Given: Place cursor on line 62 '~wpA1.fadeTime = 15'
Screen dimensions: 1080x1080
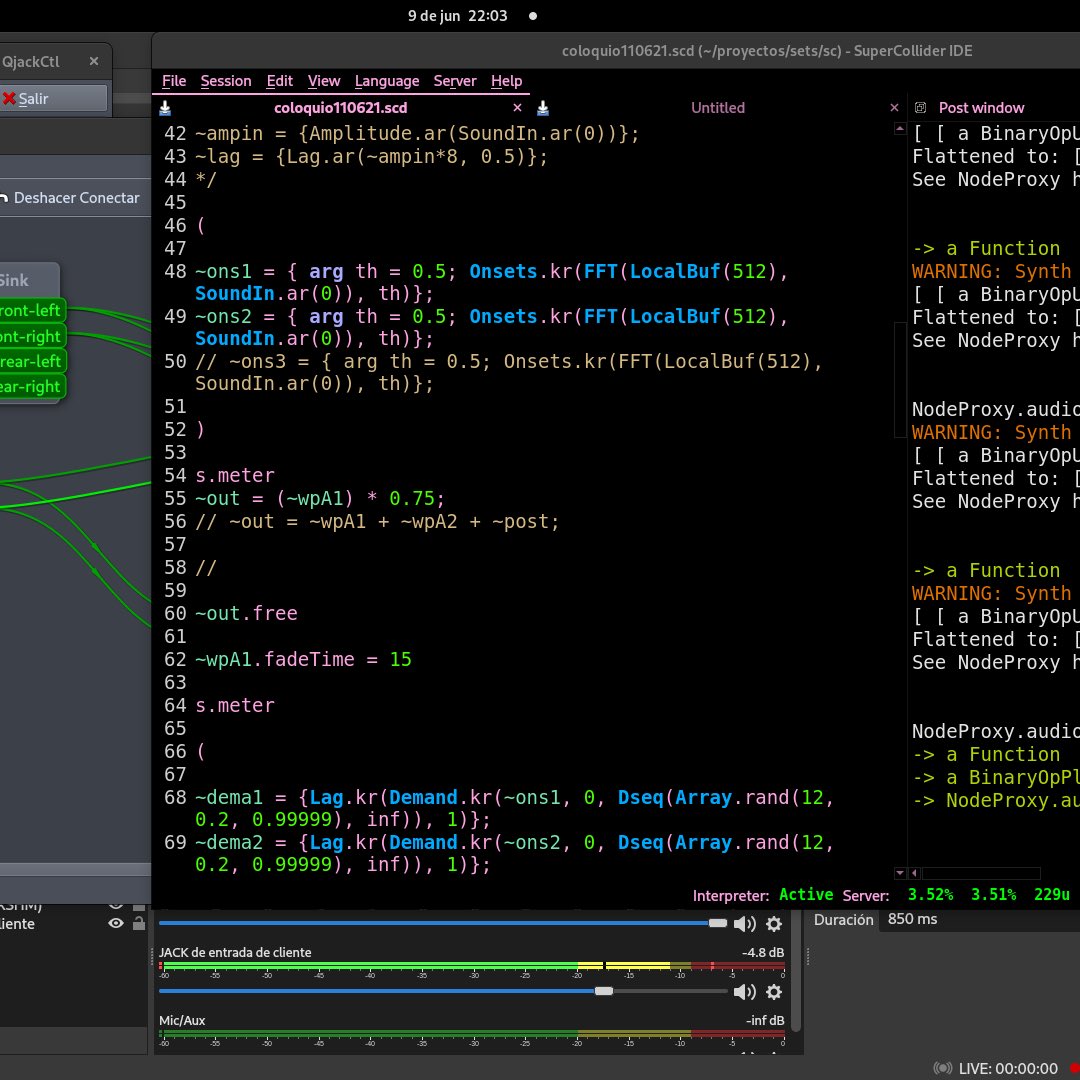Looking at the screenshot, I should [x=303, y=660].
